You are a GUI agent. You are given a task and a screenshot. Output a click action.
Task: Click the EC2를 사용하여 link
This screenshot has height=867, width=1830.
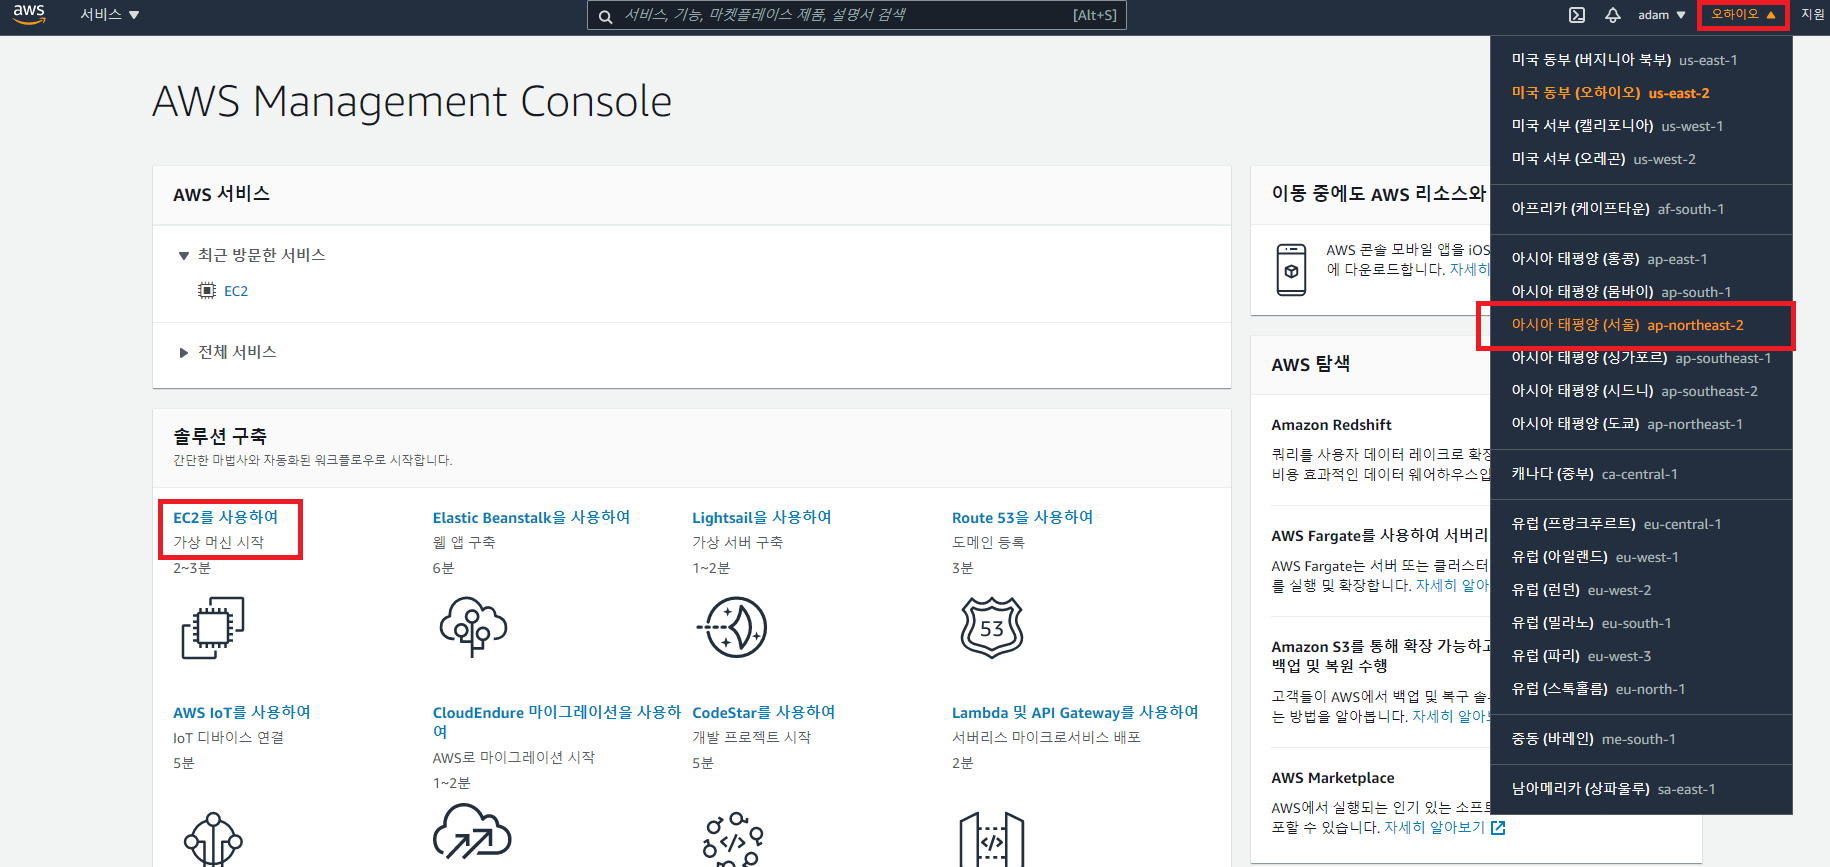226,517
